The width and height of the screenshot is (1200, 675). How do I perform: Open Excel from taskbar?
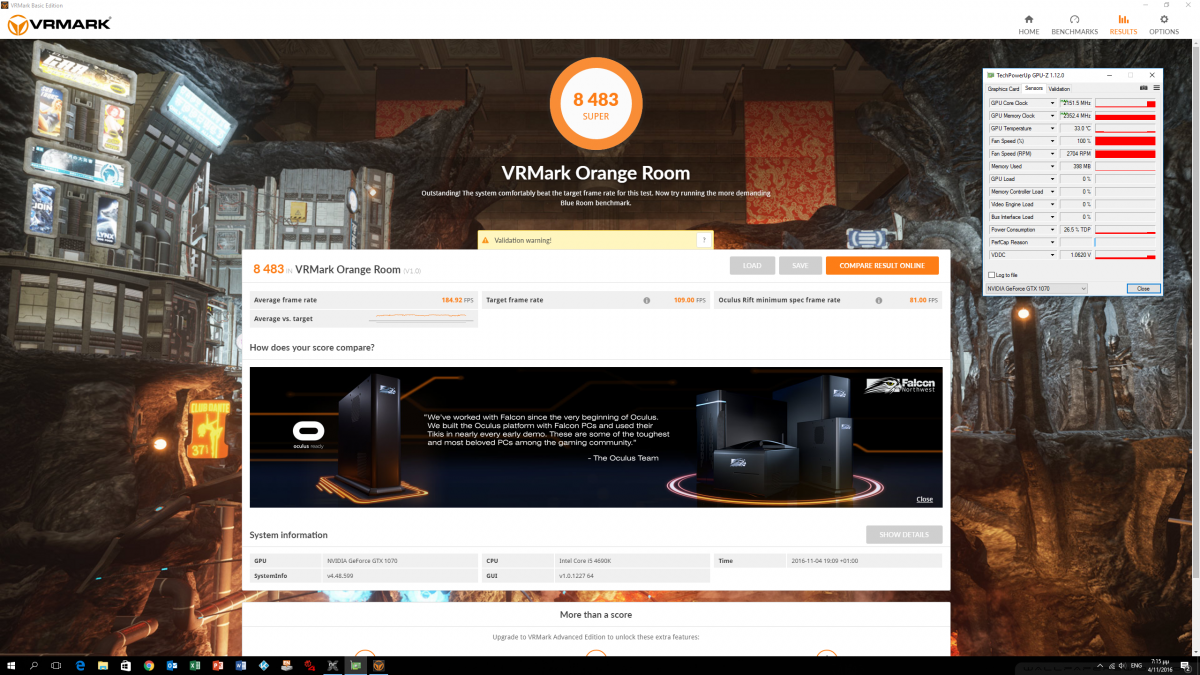[195, 665]
